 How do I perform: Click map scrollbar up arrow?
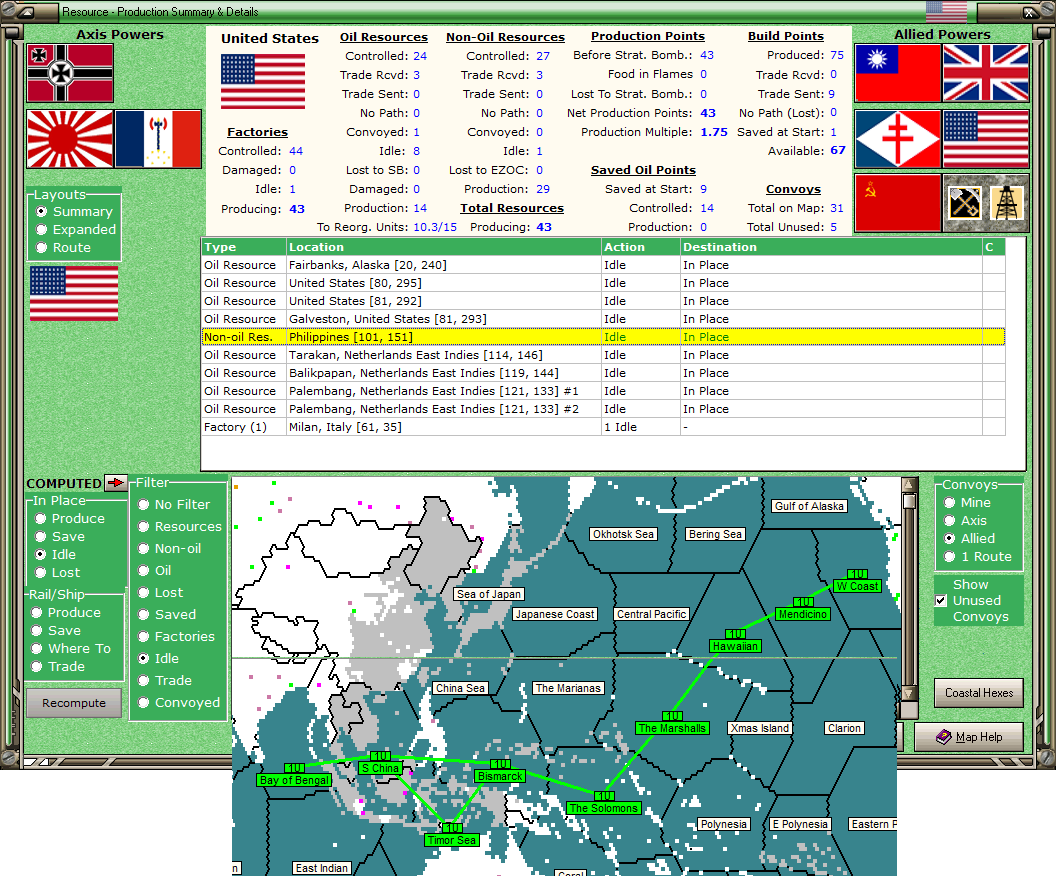pos(909,485)
